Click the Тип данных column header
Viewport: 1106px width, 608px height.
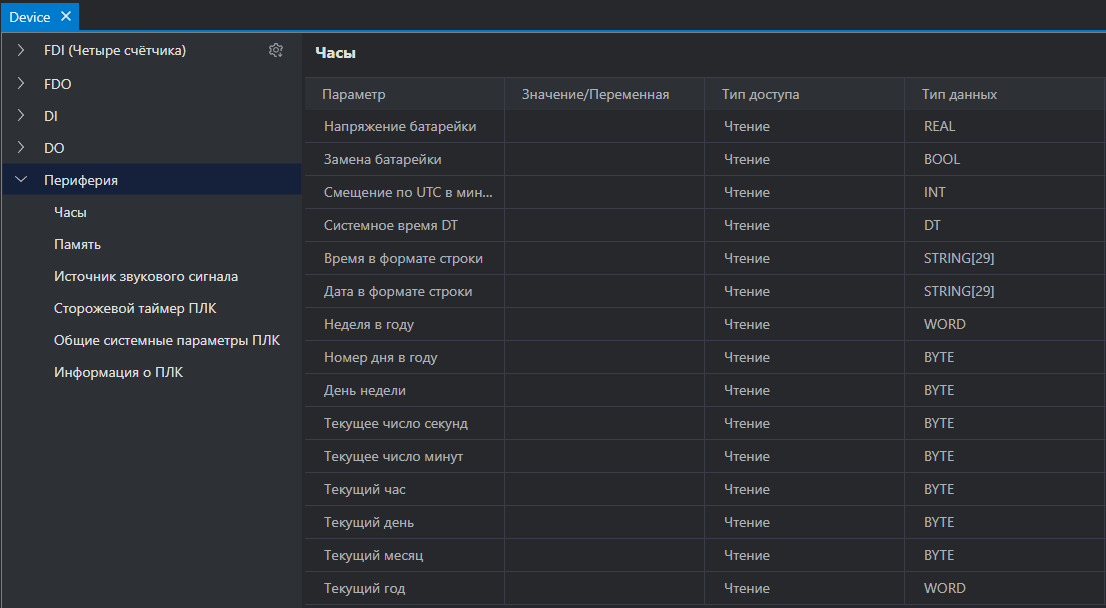tap(1005, 94)
